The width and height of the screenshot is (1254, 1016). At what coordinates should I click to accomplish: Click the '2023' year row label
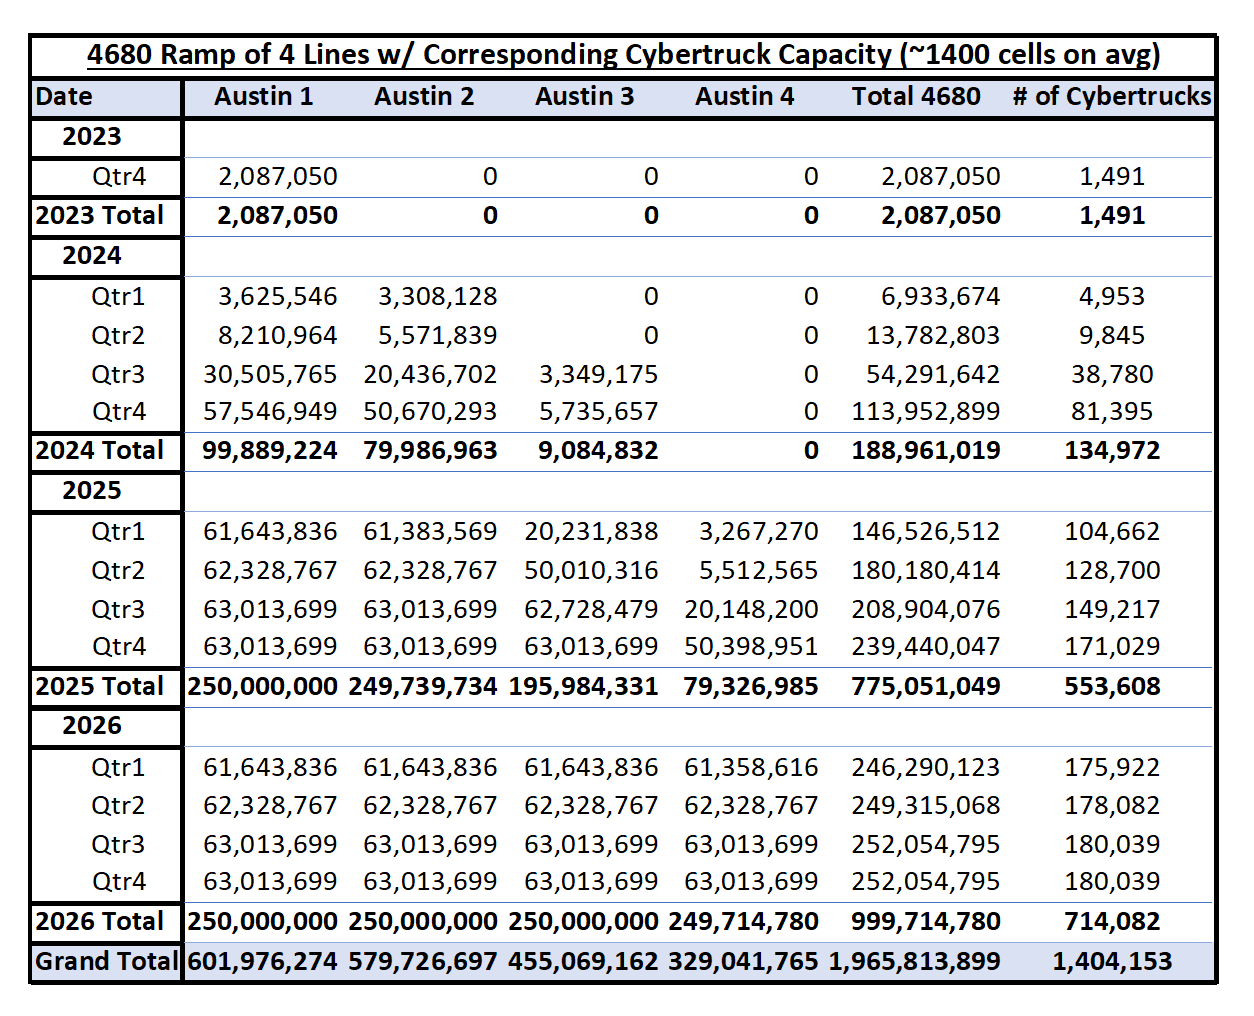[92, 137]
